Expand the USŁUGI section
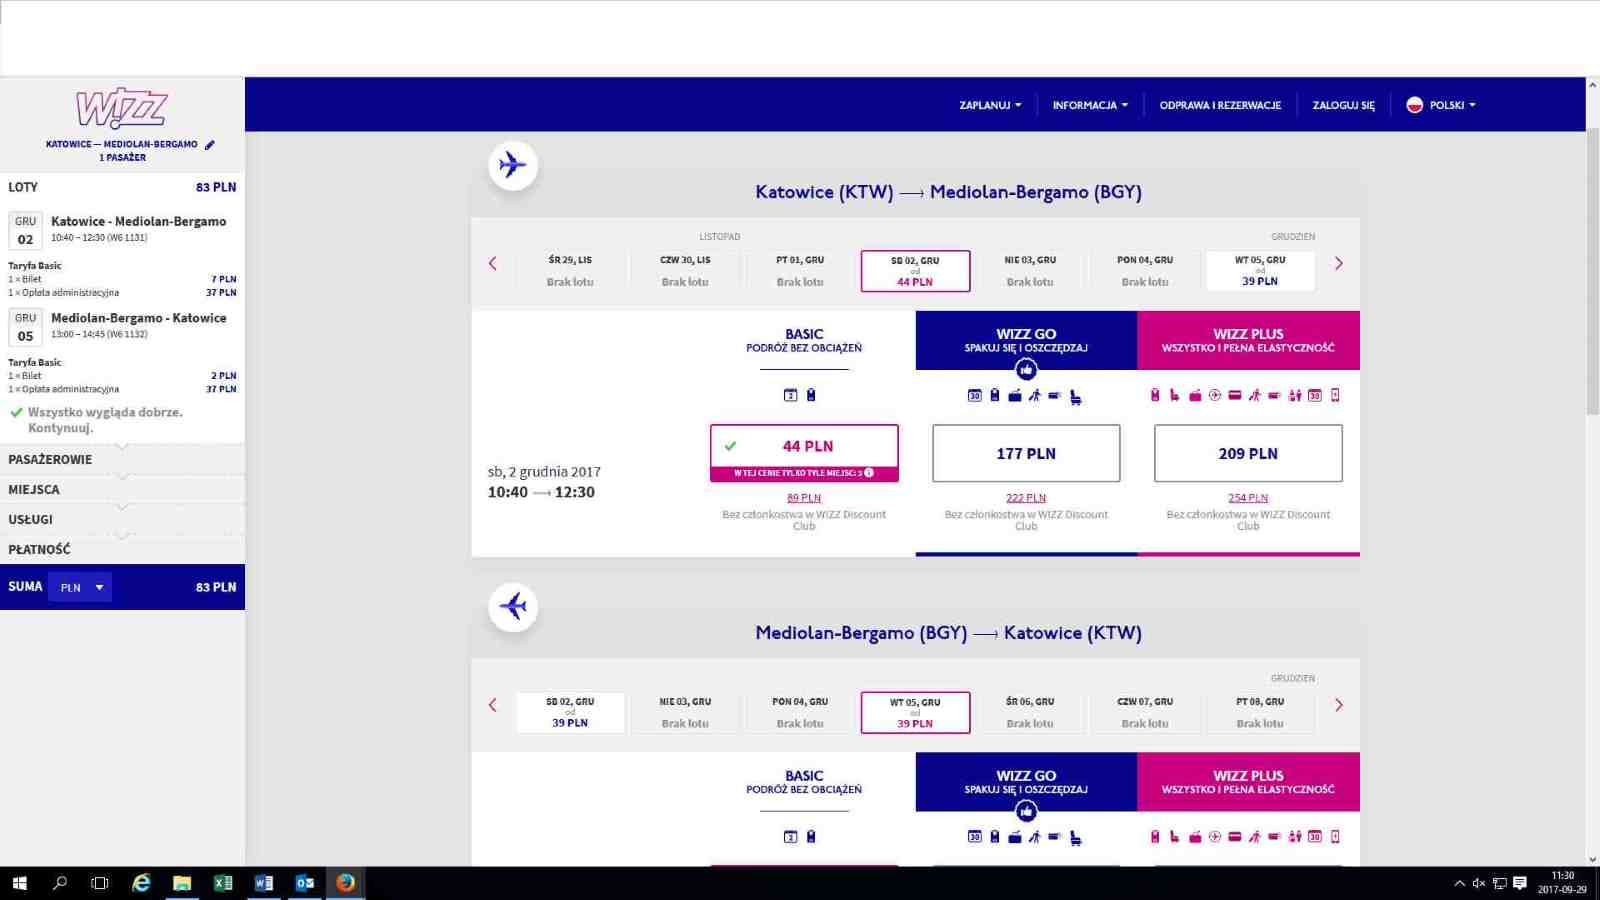The width and height of the screenshot is (1600, 900). point(122,520)
